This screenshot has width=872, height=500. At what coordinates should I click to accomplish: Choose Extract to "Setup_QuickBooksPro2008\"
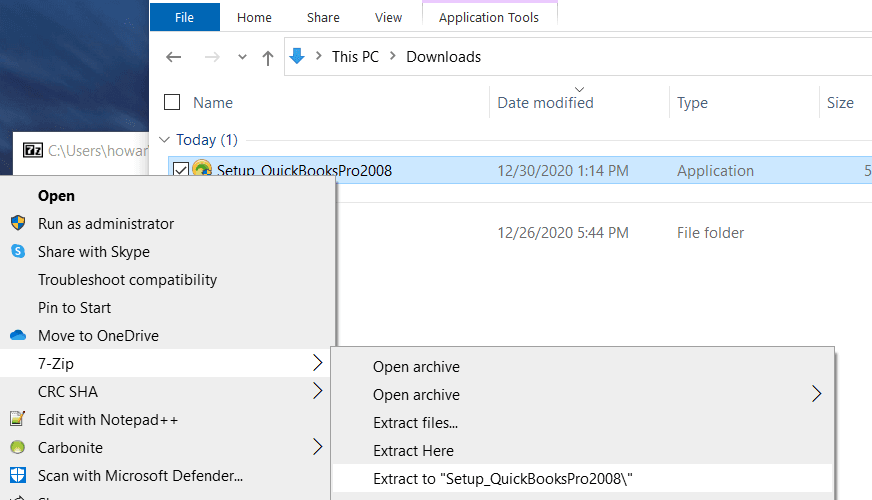click(582, 478)
